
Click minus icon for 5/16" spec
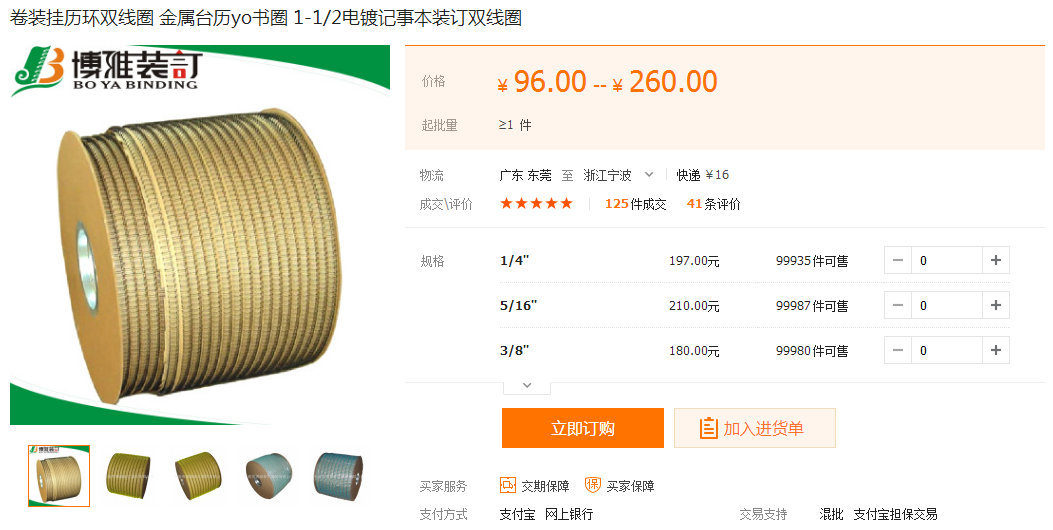pyautogui.click(x=898, y=305)
